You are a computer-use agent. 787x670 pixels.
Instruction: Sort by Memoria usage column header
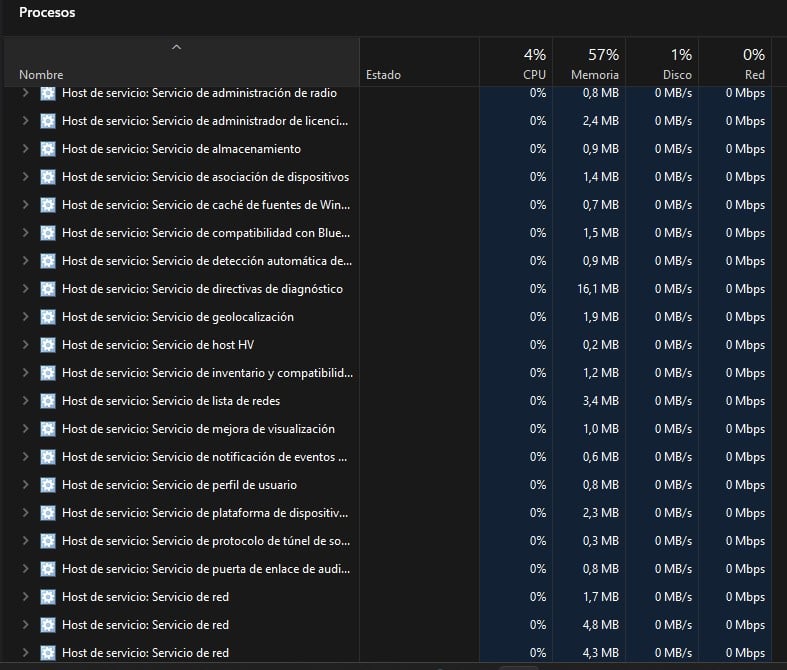click(589, 62)
